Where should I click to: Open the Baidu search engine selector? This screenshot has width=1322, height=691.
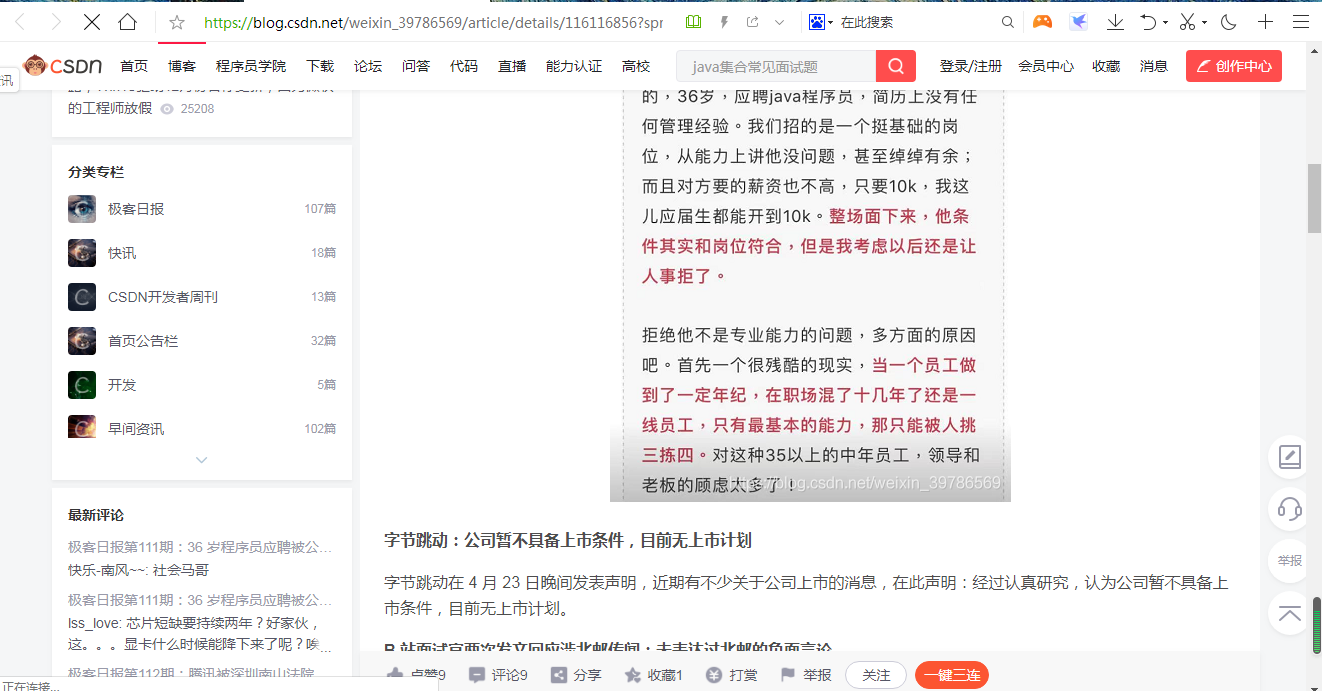click(x=820, y=22)
